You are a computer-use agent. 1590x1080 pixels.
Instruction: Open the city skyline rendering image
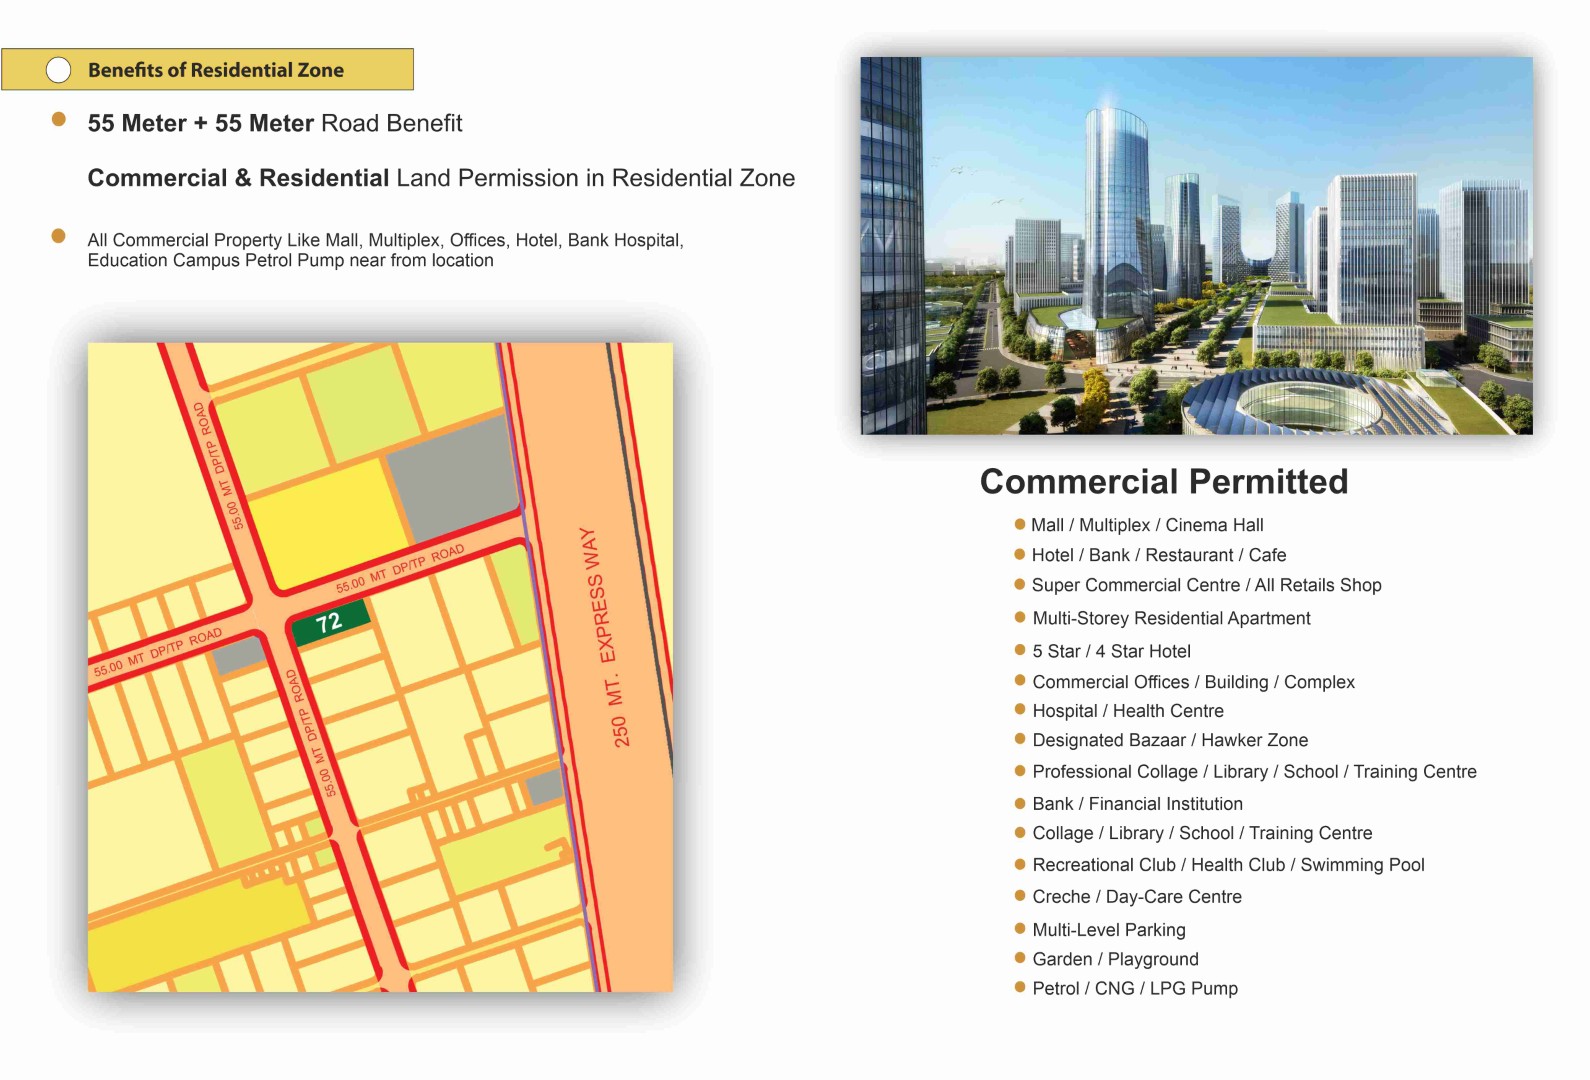(x=1196, y=245)
